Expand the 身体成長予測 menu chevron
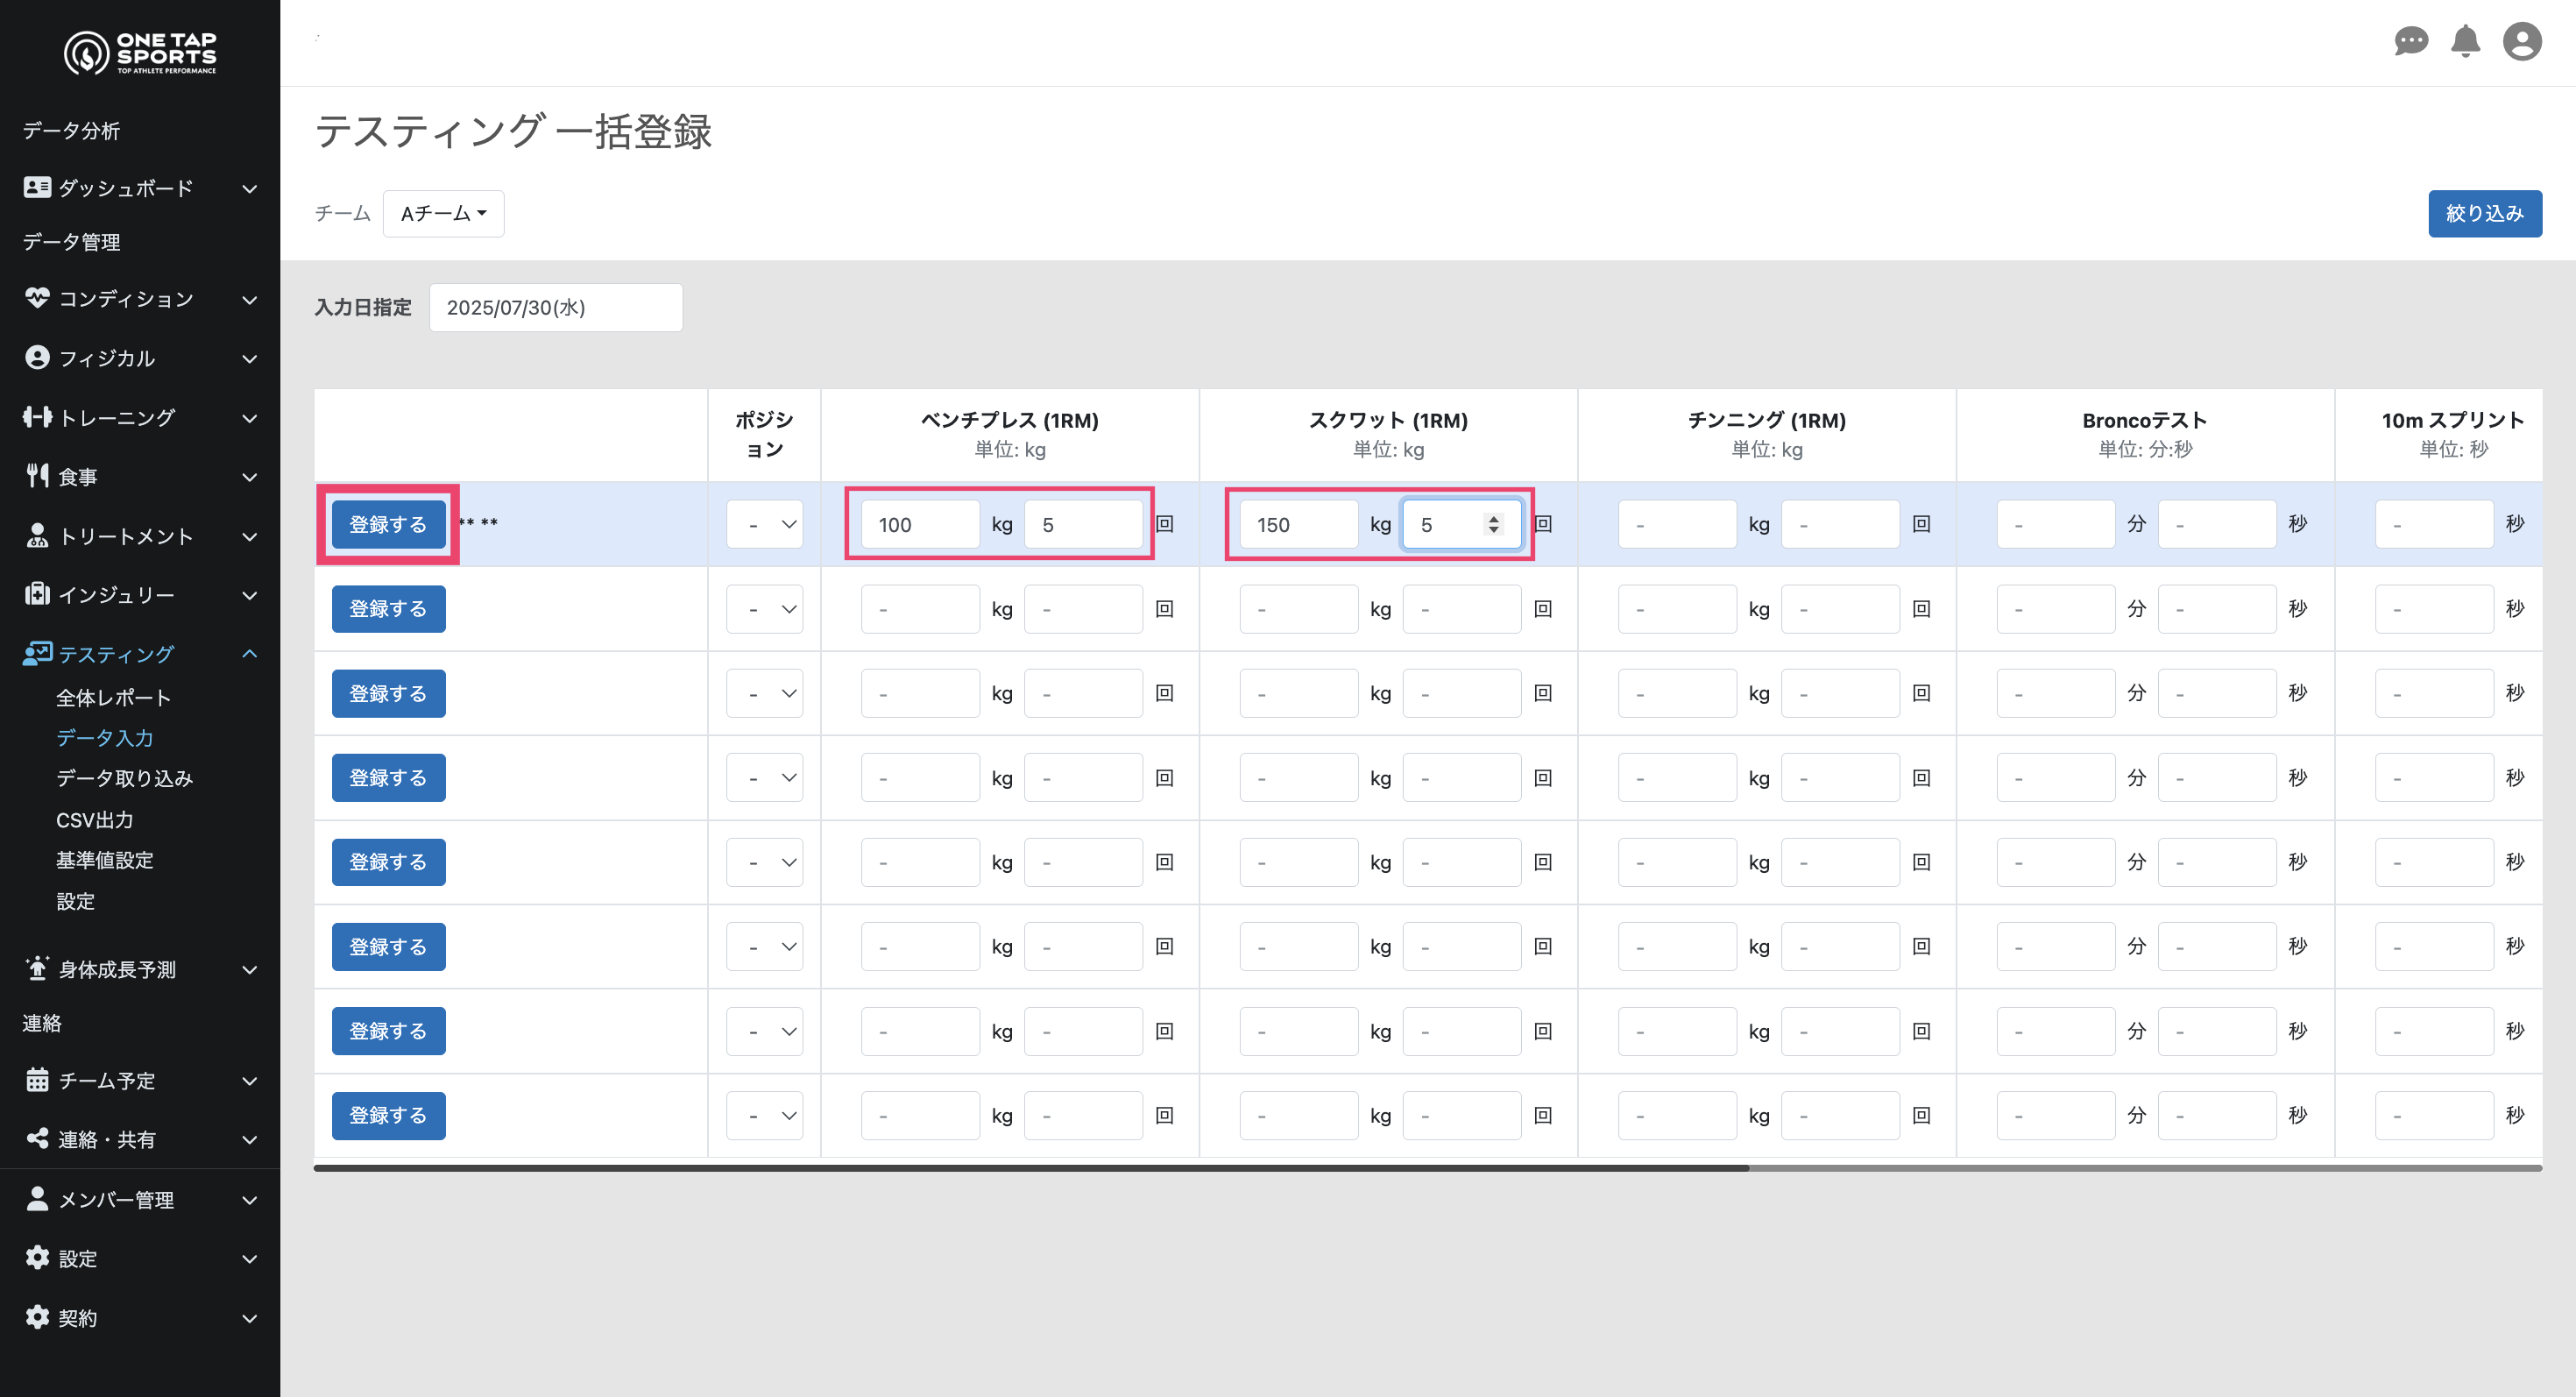 (x=250, y=969)
